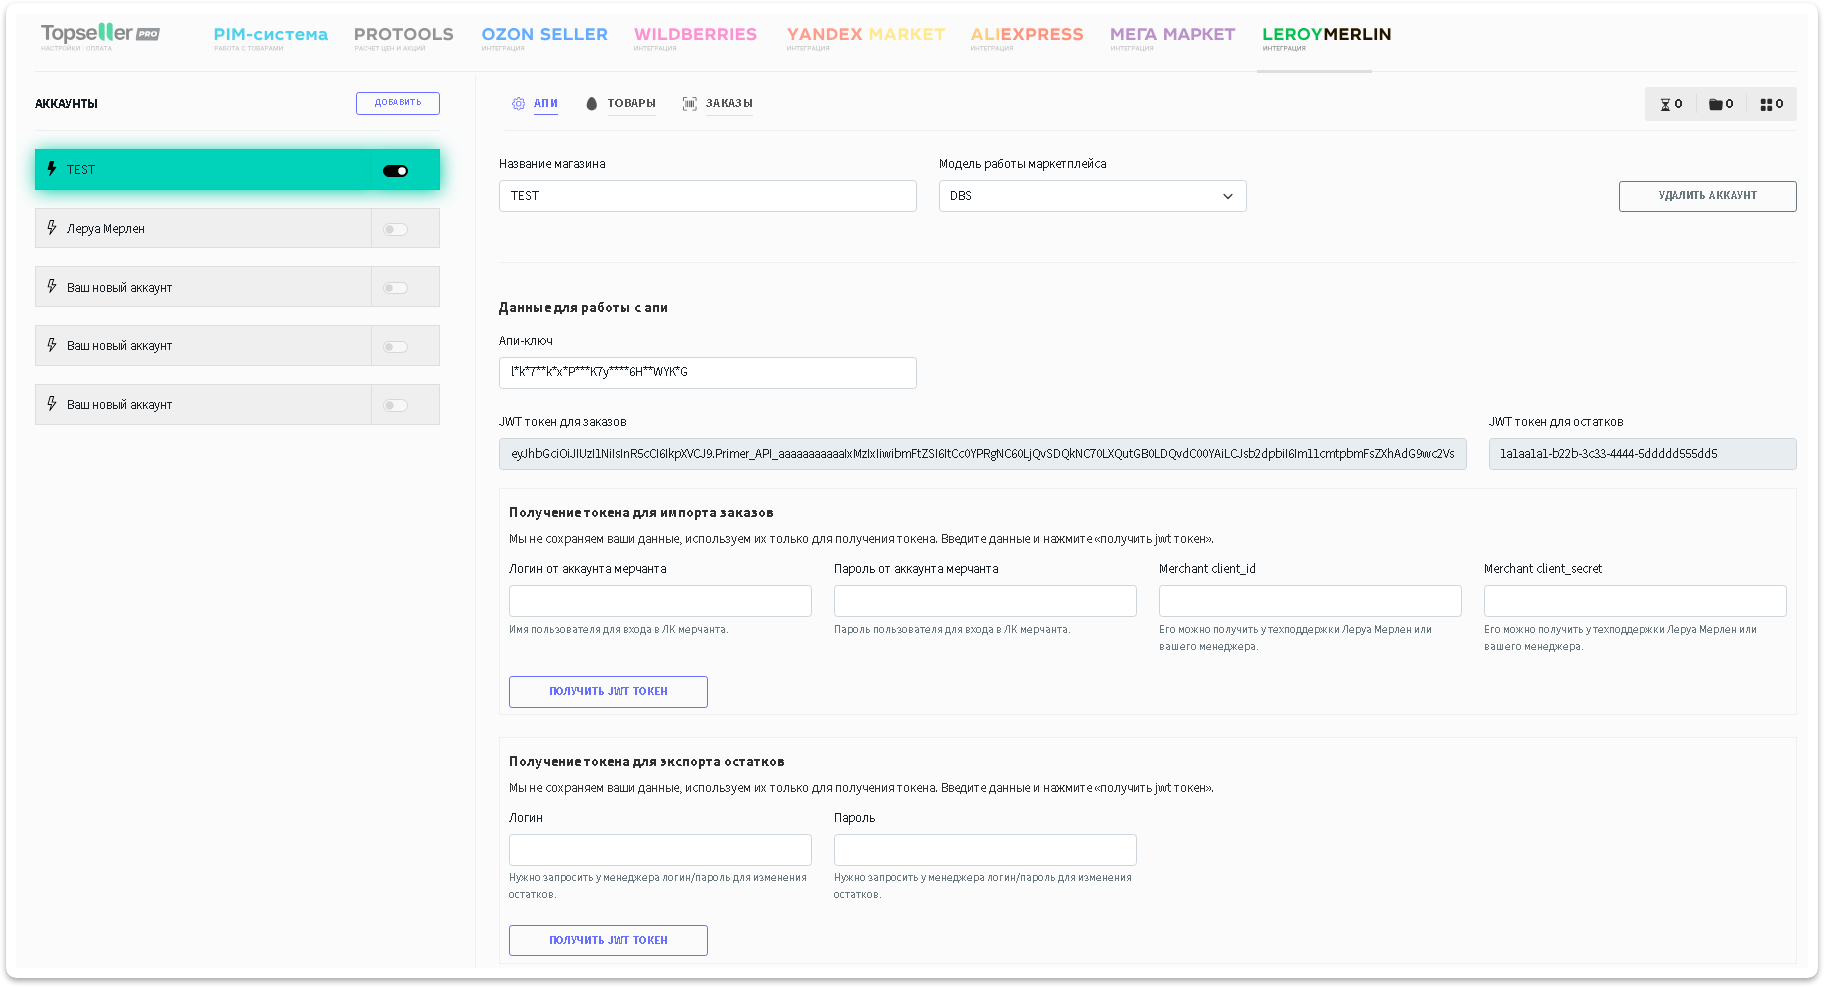Viewport: 1824px width, 987px height.
Task: Click the gear icon beside АПИ tab
Action: [518, 104]
